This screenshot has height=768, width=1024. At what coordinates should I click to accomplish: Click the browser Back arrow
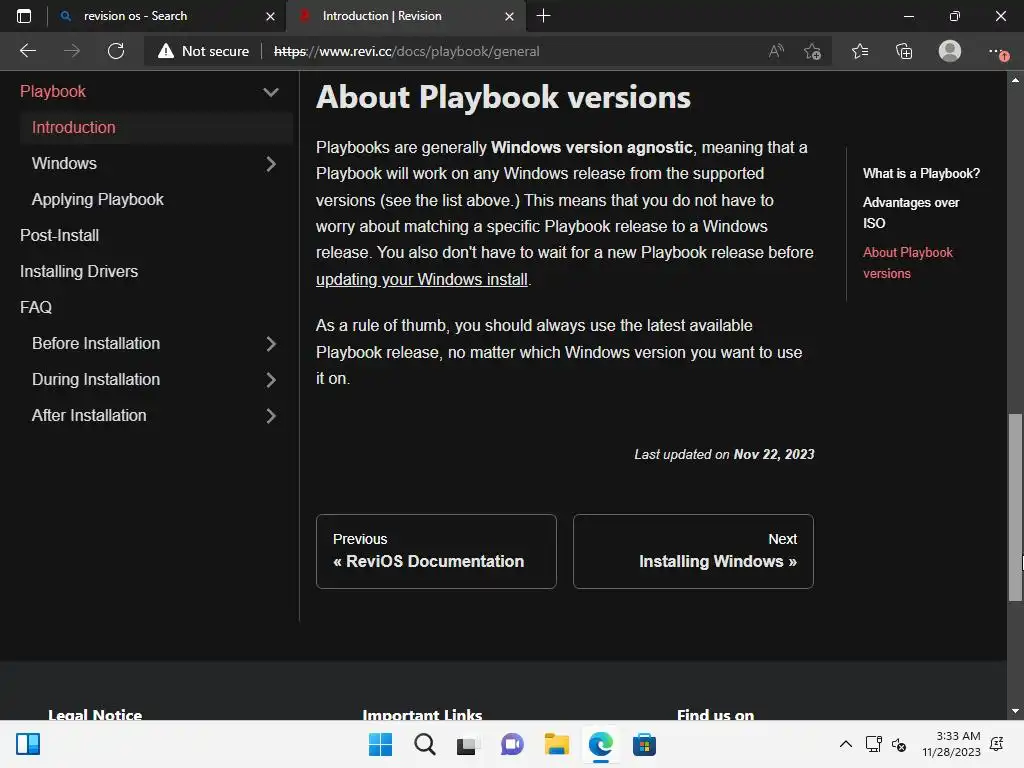click(x=28, y=51)
